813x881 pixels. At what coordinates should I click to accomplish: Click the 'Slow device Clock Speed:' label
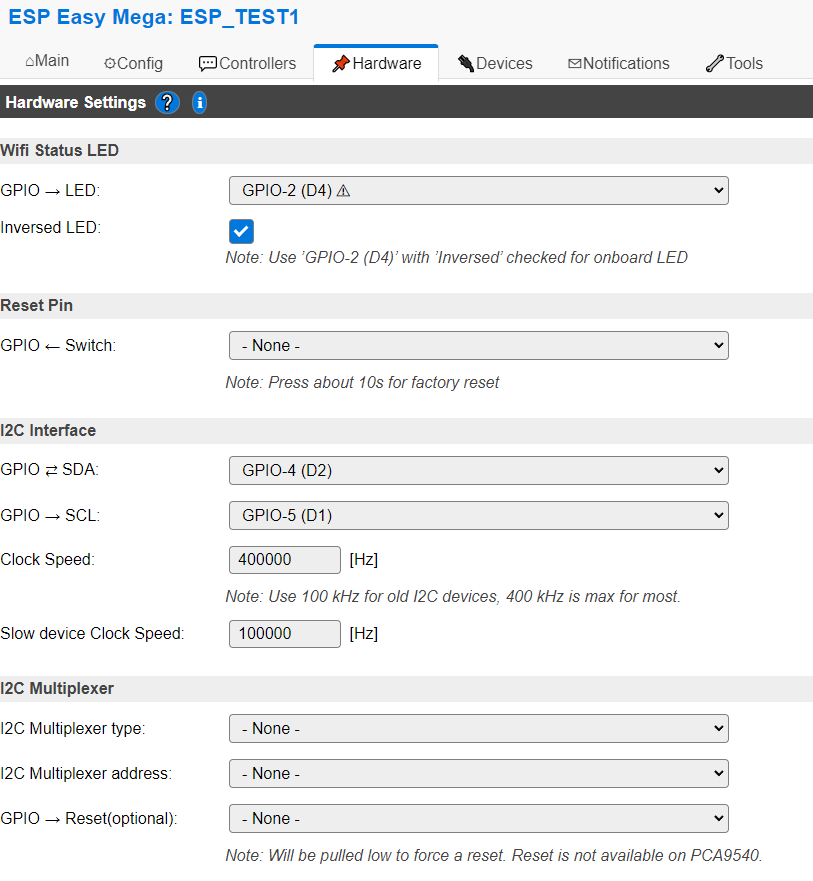[x=92, y=634]
